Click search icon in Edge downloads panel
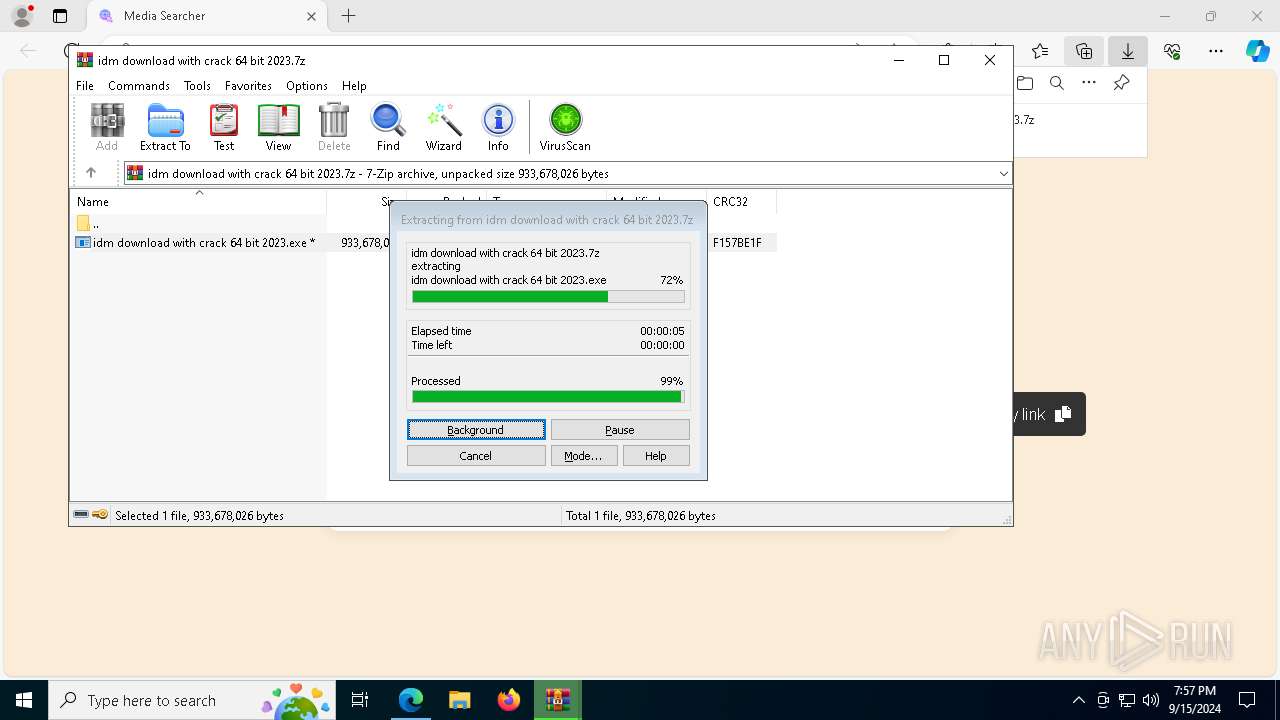The image size is (1280, 720). (1057, 83)
